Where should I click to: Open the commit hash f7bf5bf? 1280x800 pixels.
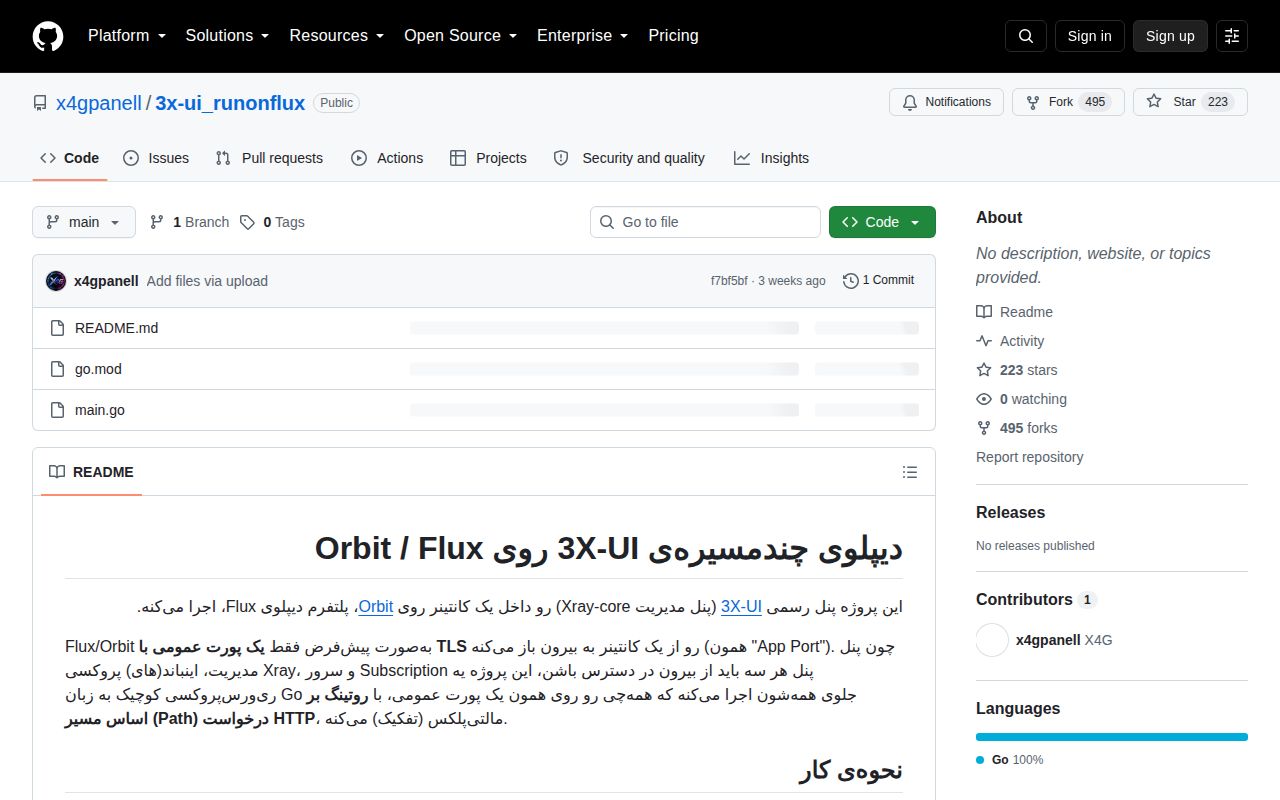click(x=729, y=281)
